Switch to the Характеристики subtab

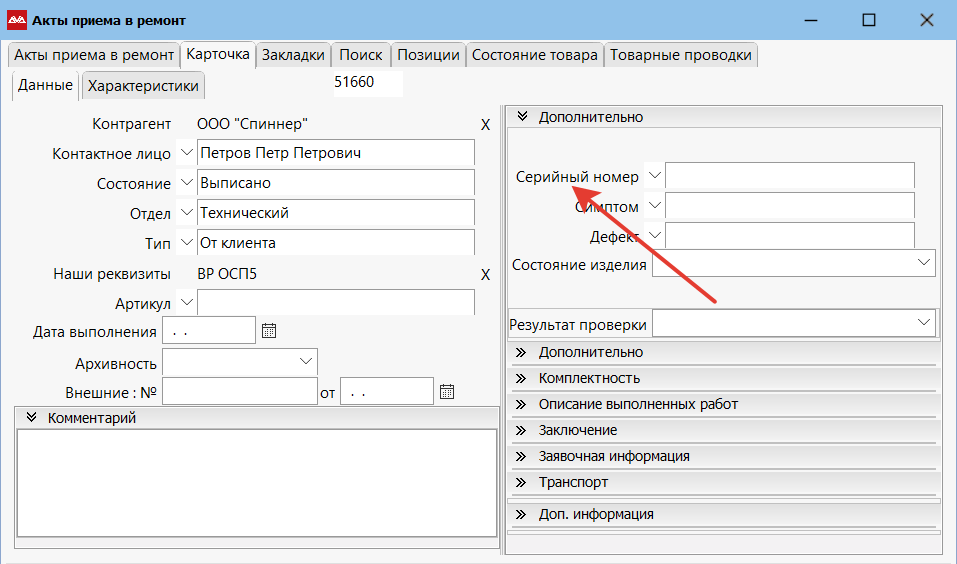143,86
